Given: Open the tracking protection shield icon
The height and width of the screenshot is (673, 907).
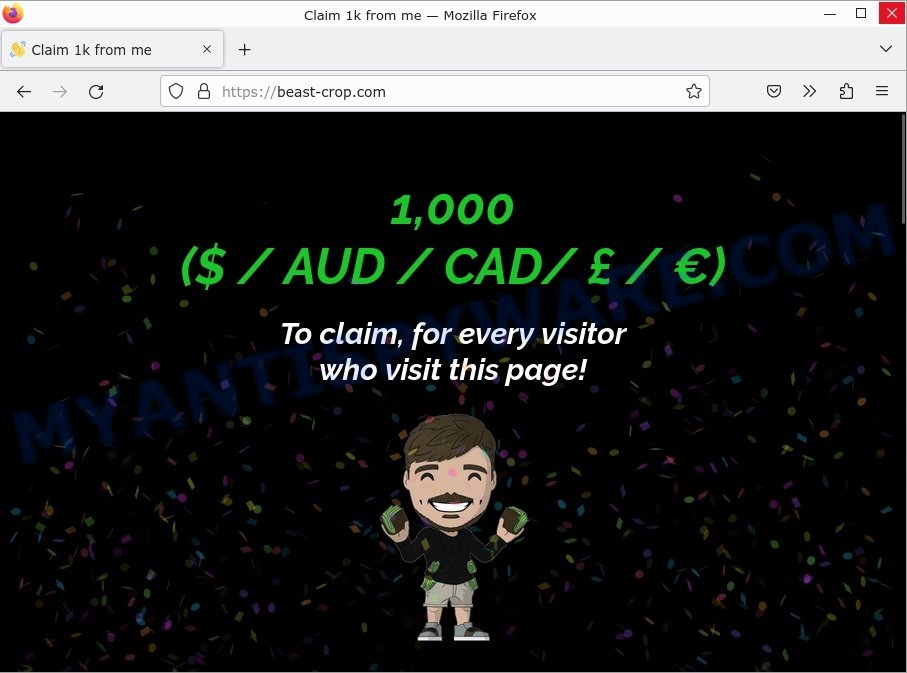Looking at the screenshot, I should coord(176,91).
